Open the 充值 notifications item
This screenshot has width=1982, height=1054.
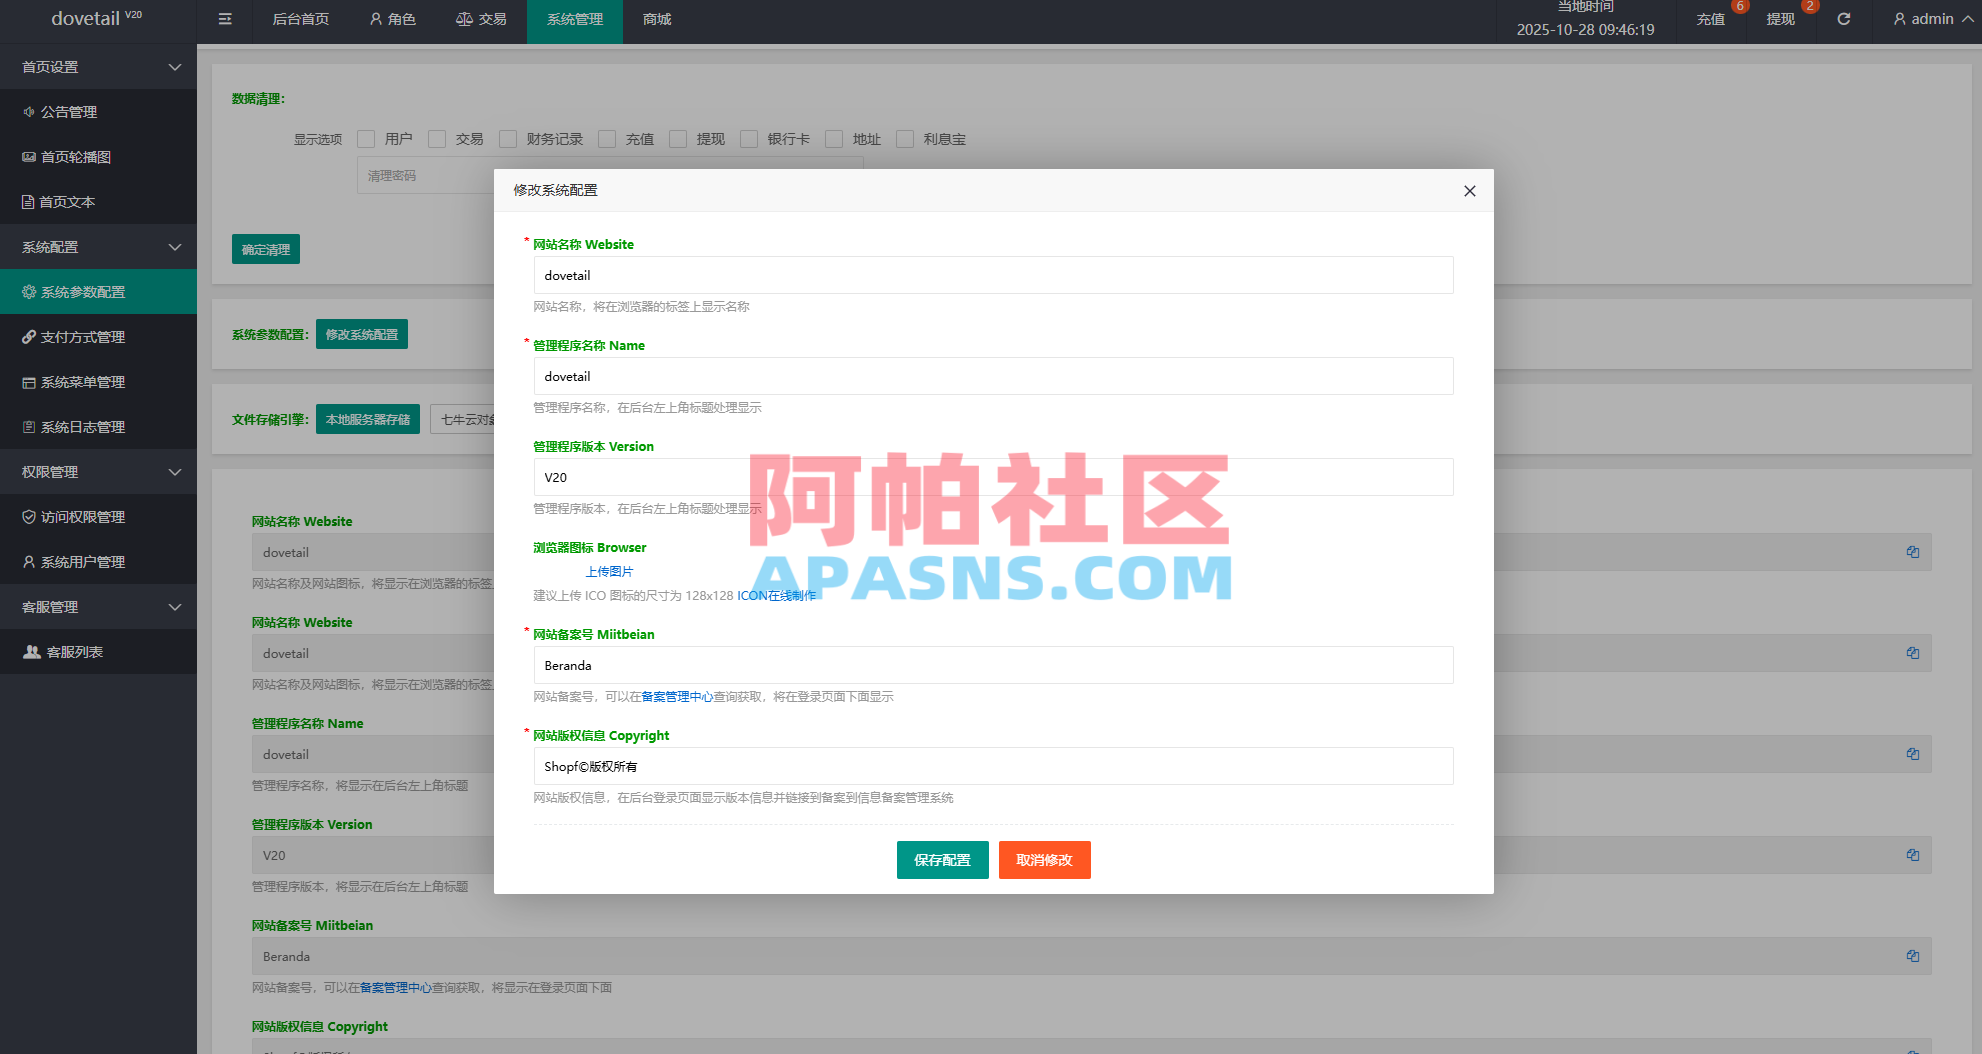pyautogui.click(x=1711, y=19)
